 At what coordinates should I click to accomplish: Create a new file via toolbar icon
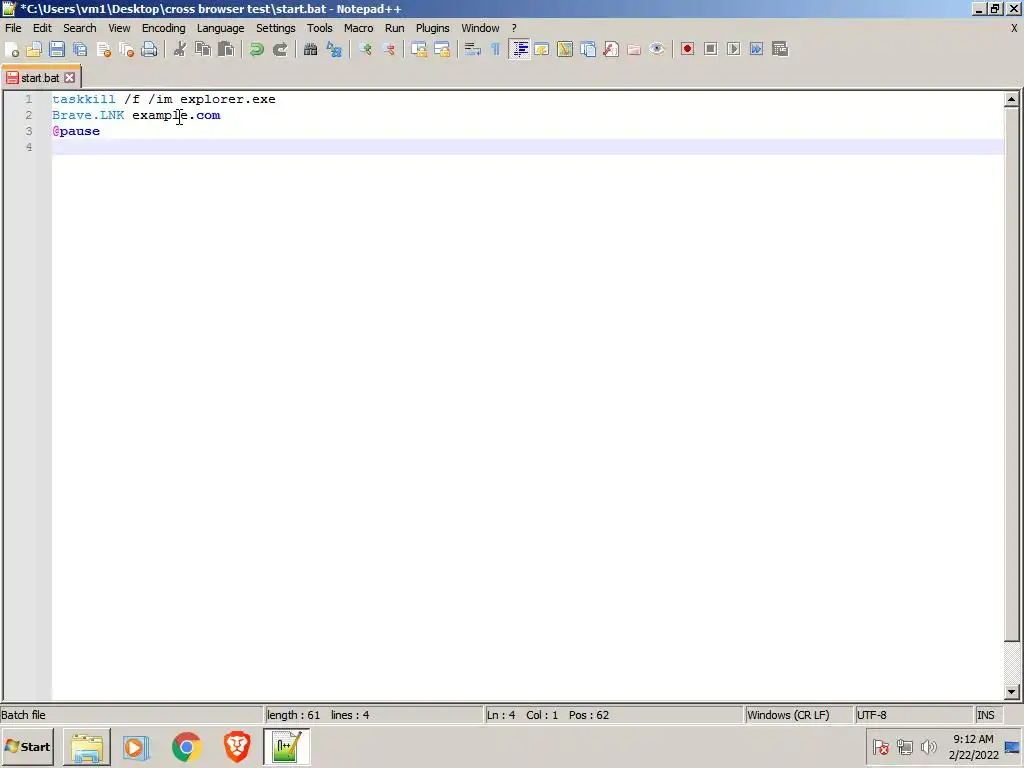(x=12, y=50)
